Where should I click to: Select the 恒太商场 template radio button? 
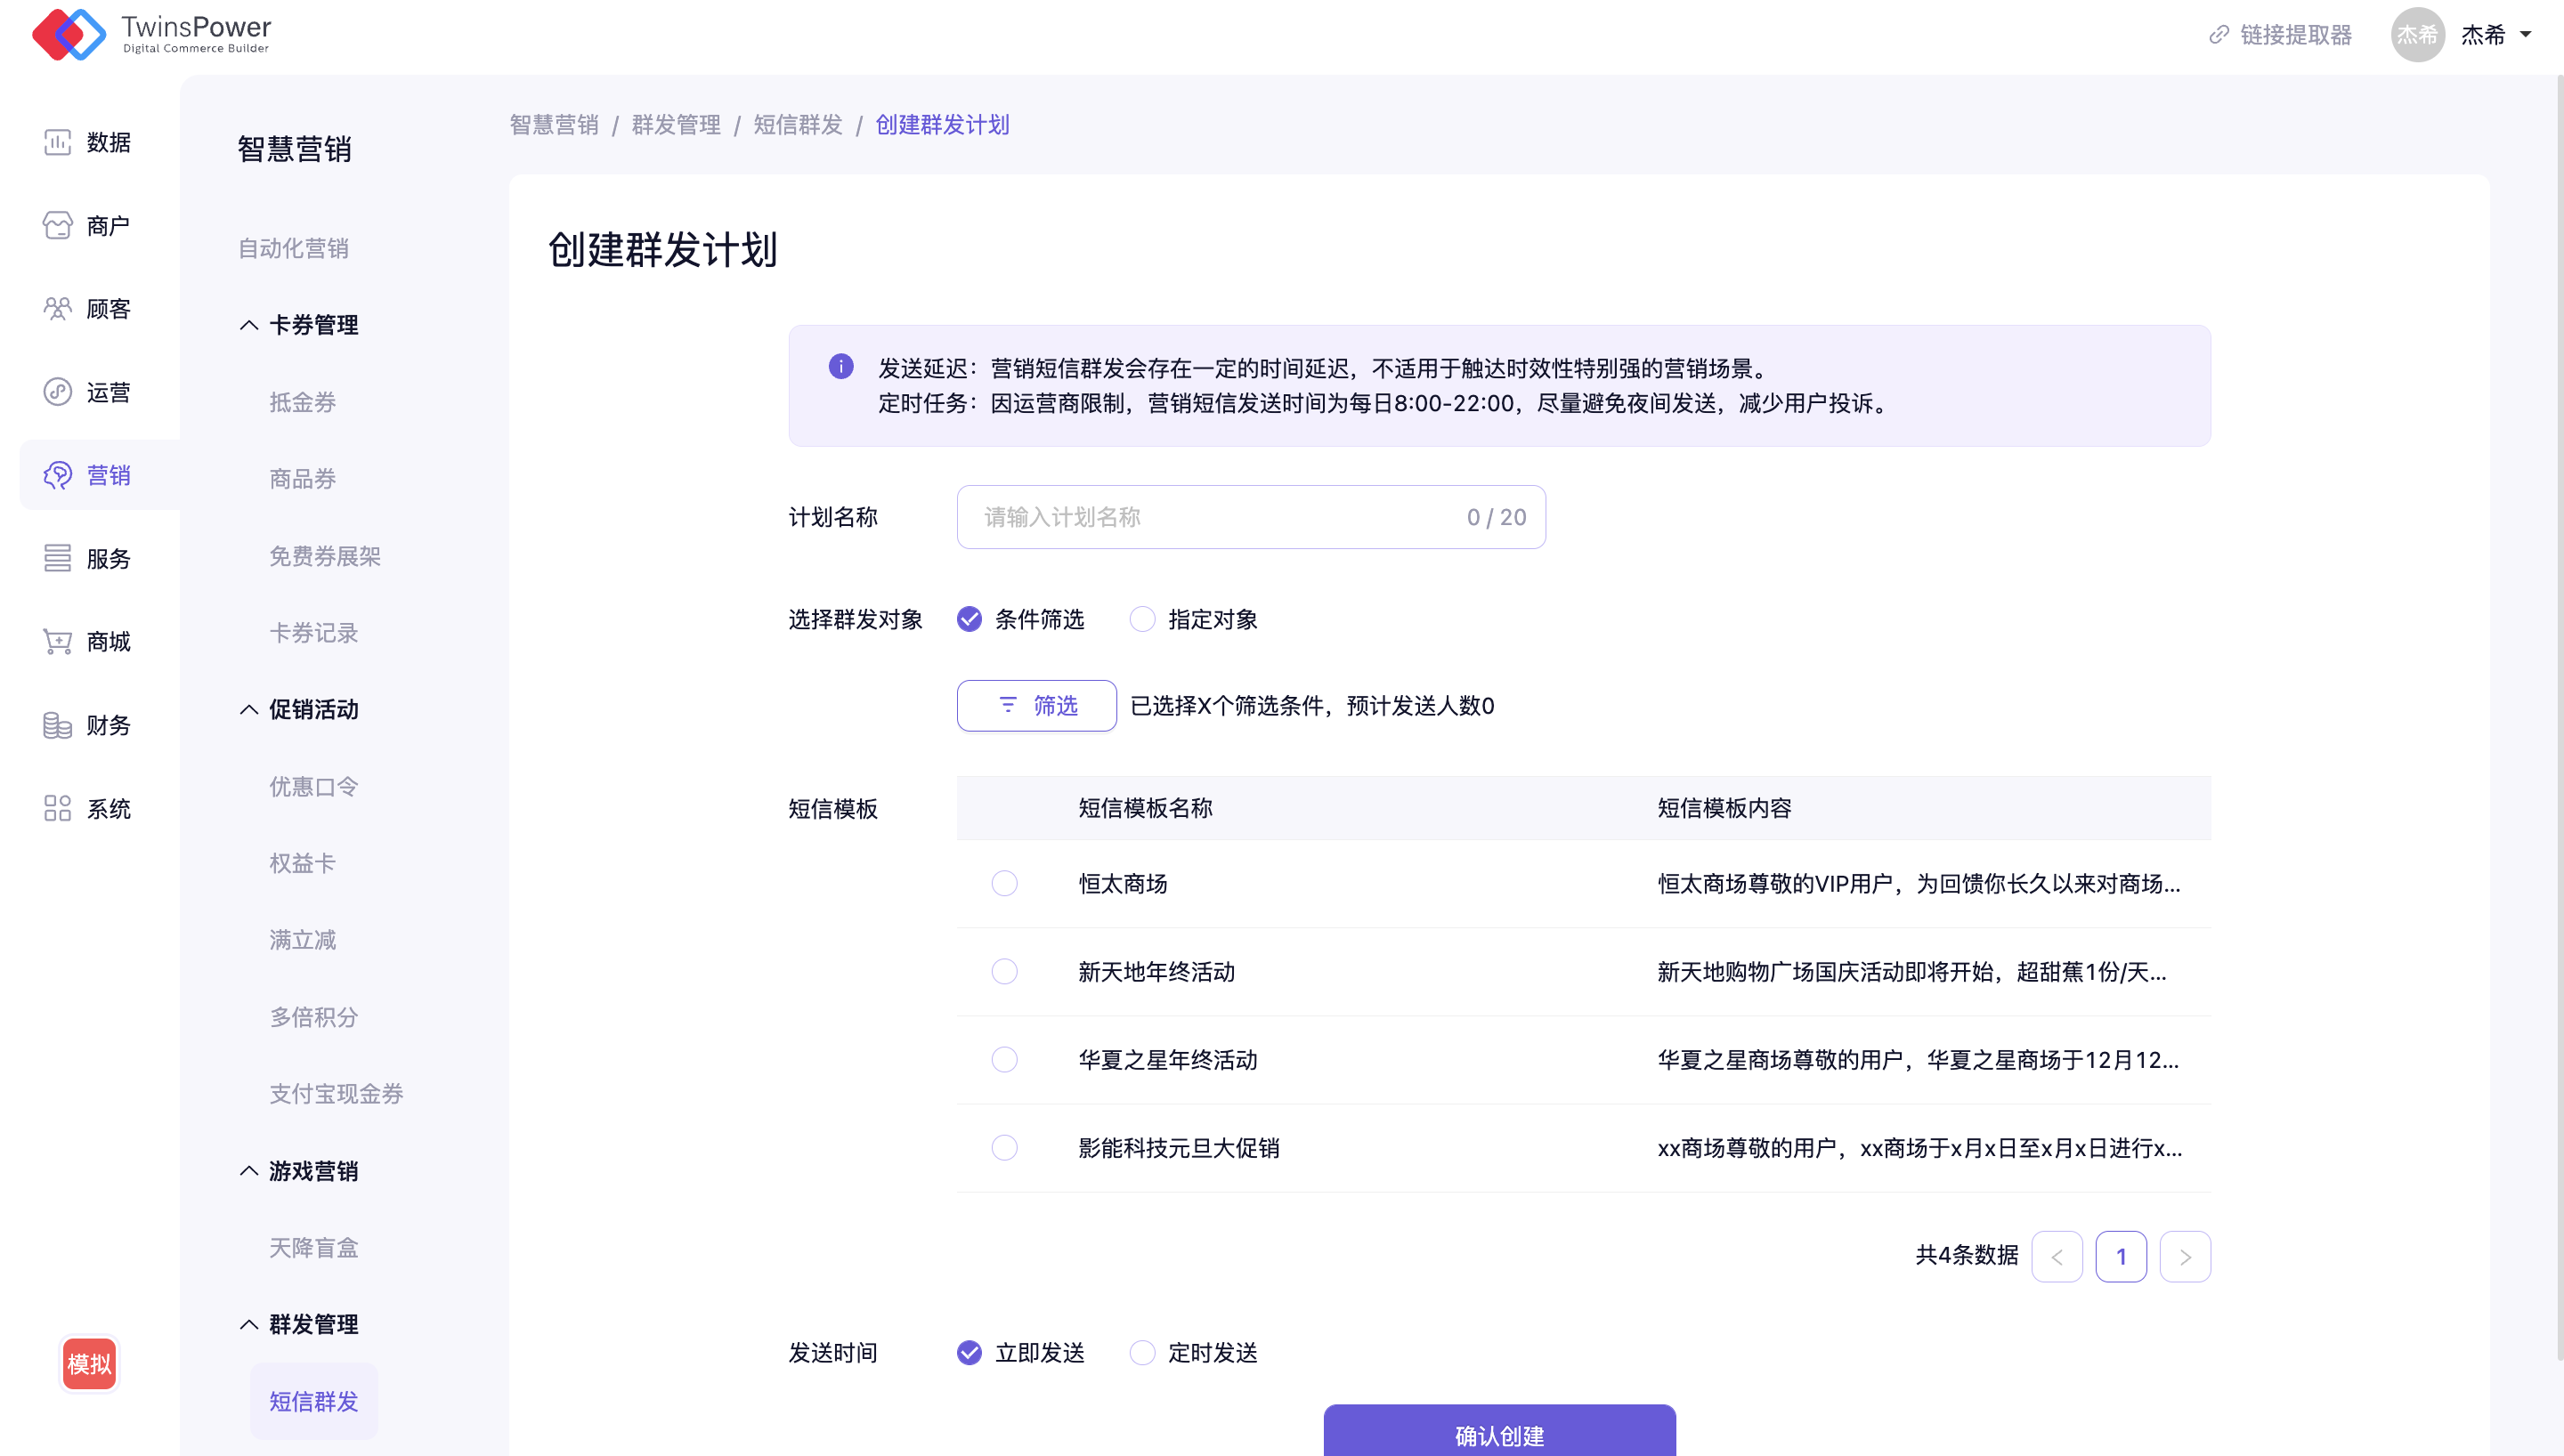coord(1004,883)
